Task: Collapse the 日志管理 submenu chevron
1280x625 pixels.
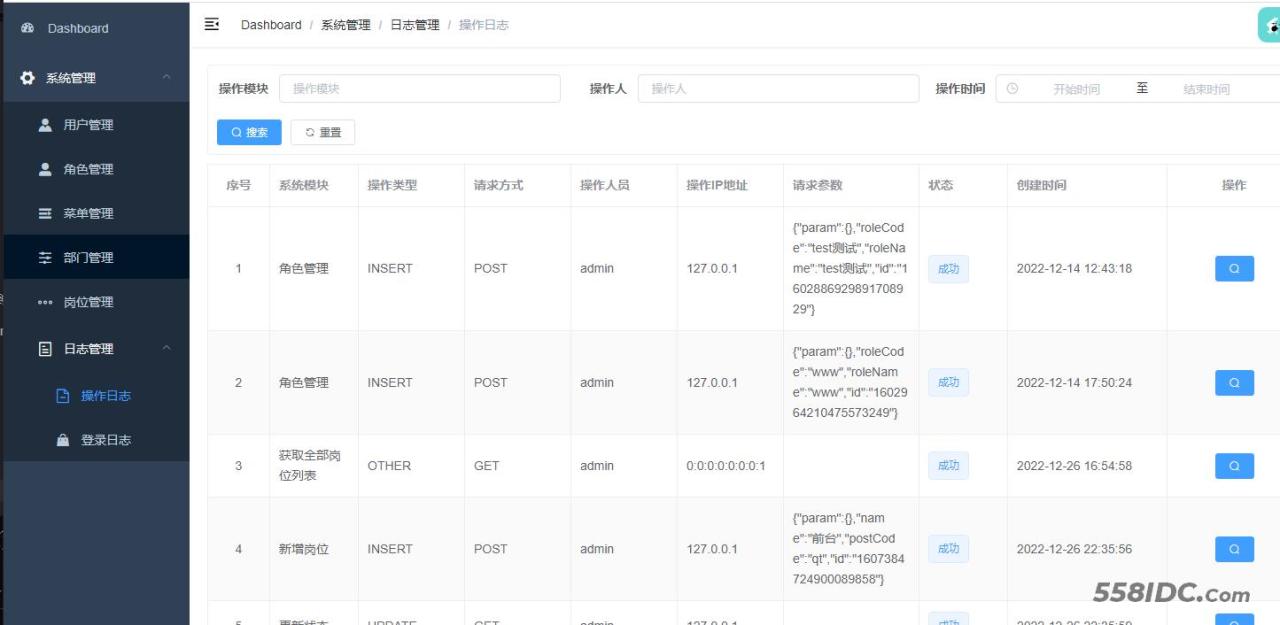Action: click(167, 348)
